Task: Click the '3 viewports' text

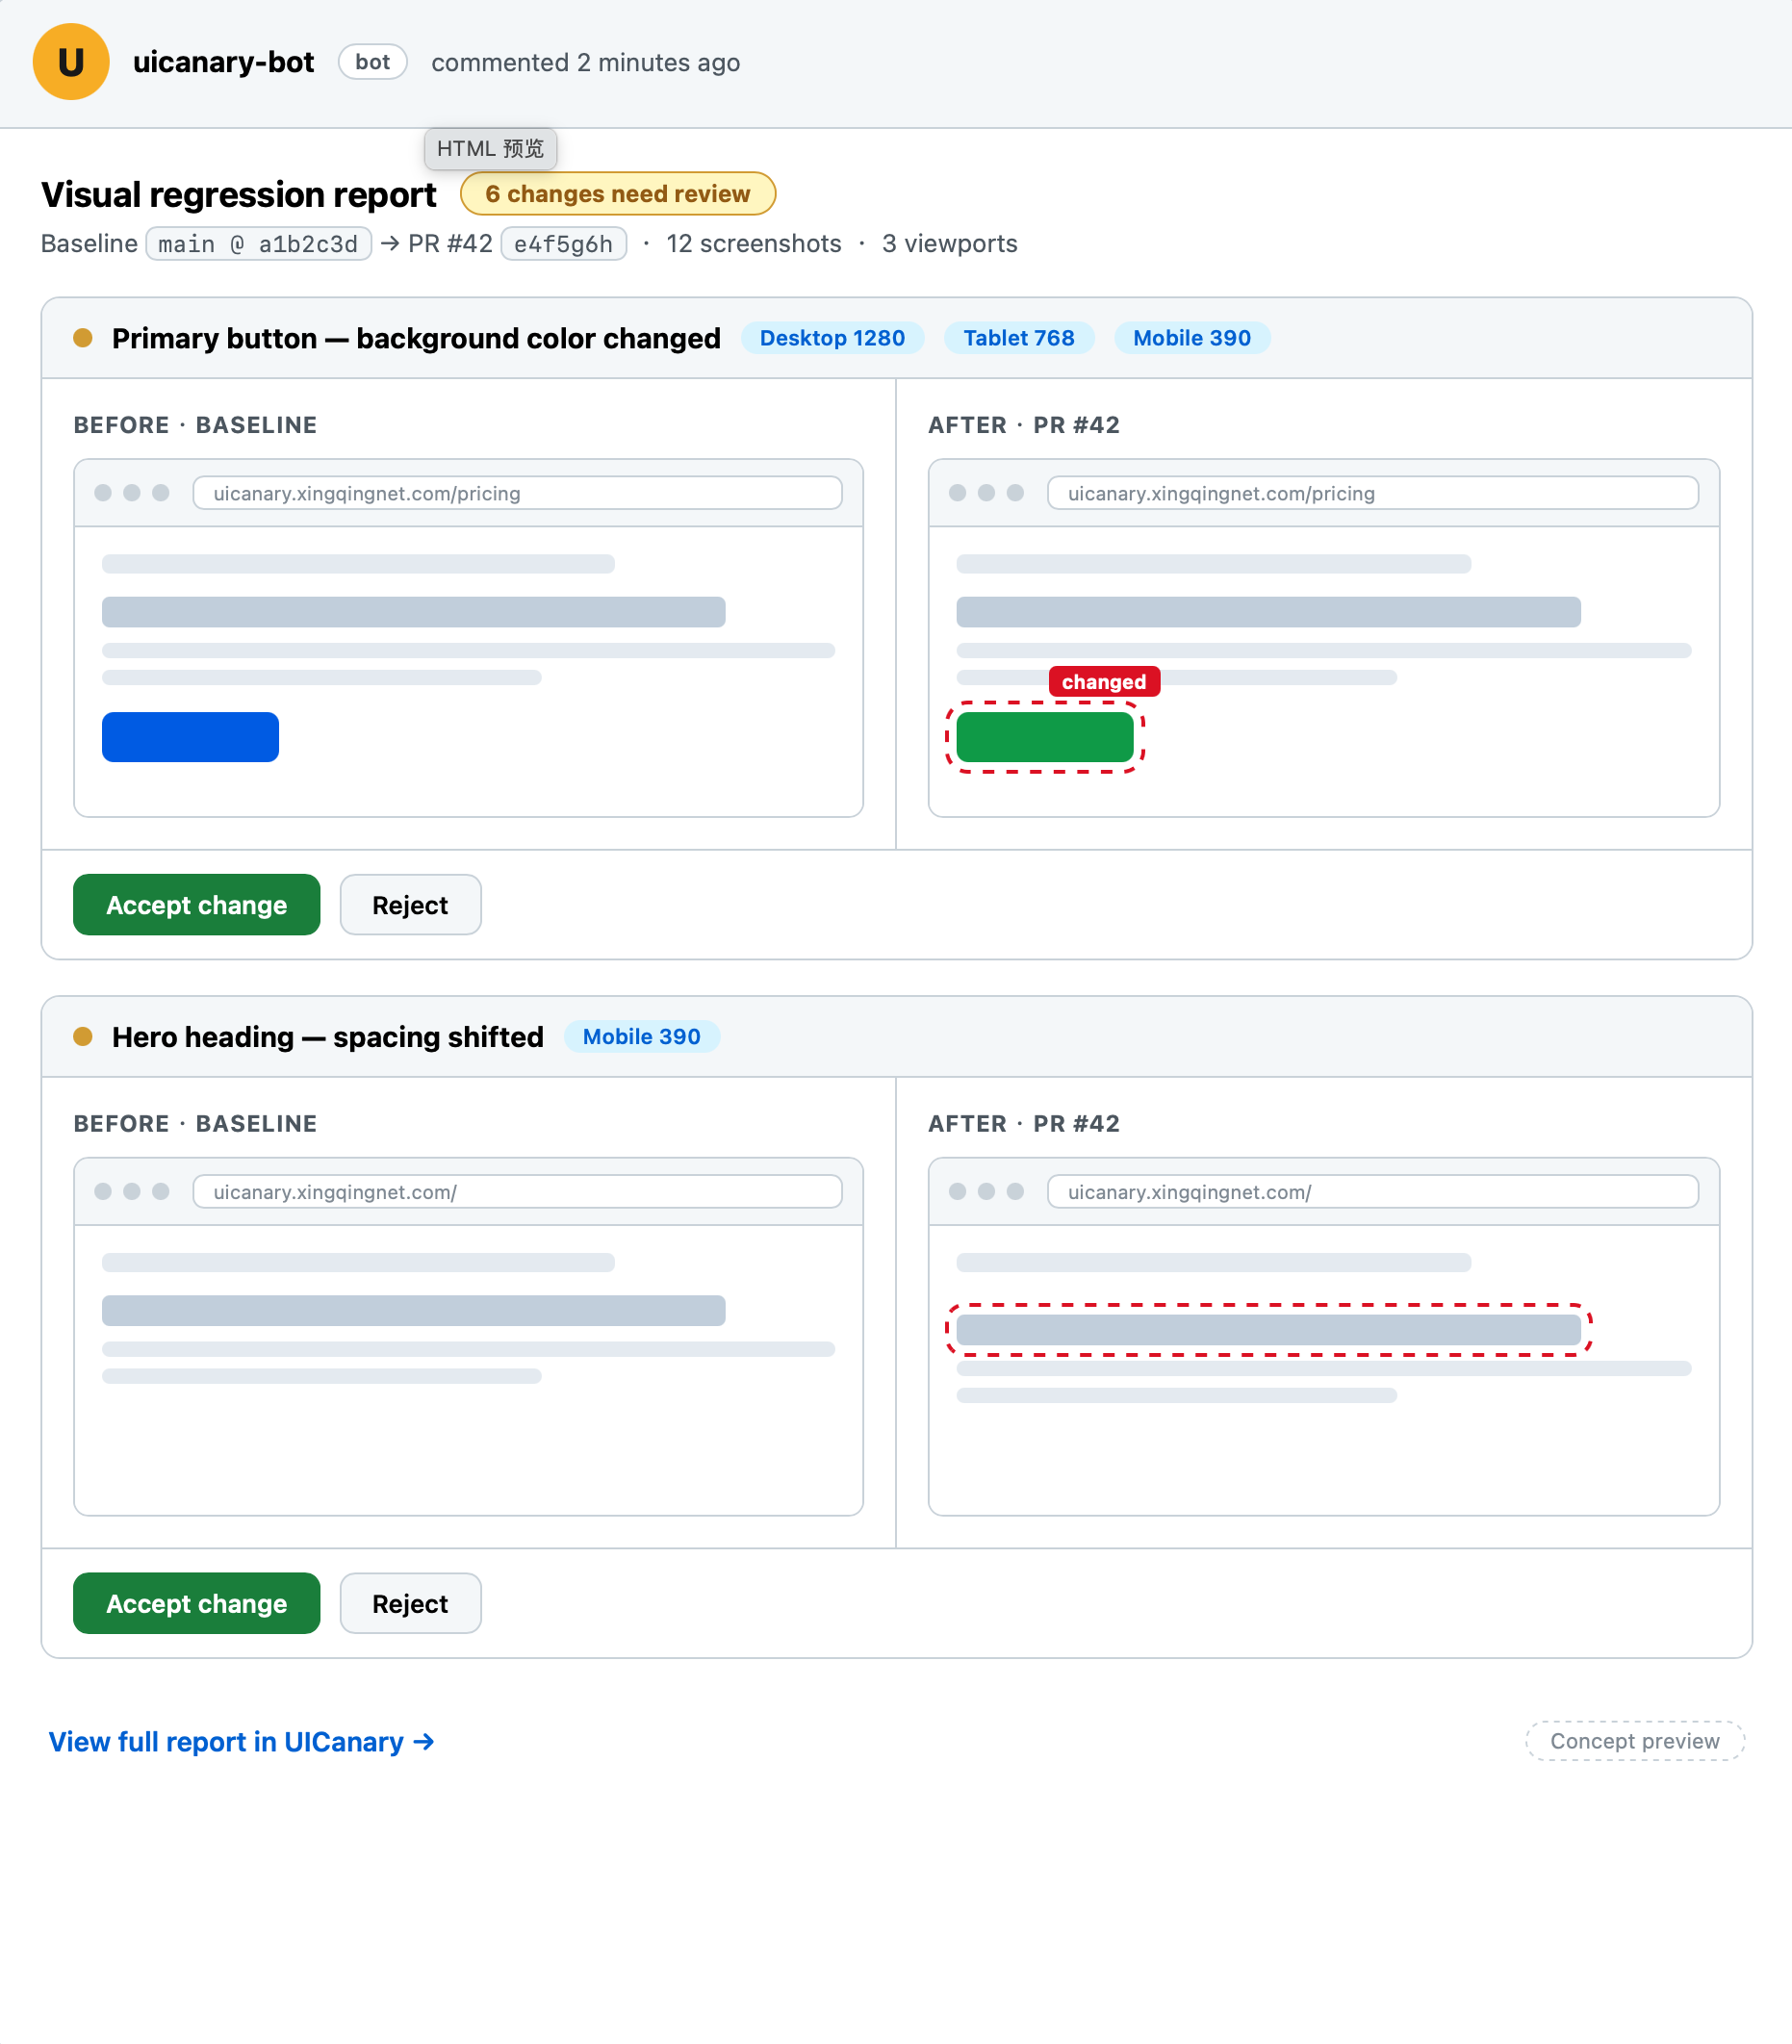Action: click(949, 244)
